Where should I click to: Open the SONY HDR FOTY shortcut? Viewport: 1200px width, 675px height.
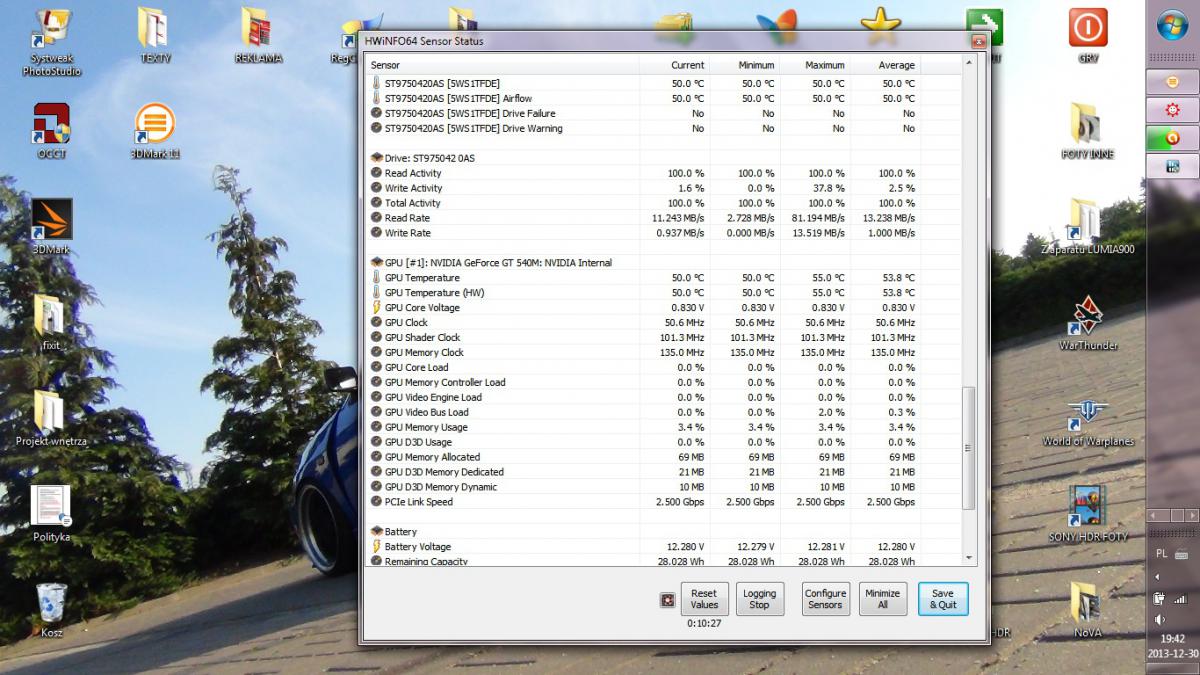(1088, 514)
